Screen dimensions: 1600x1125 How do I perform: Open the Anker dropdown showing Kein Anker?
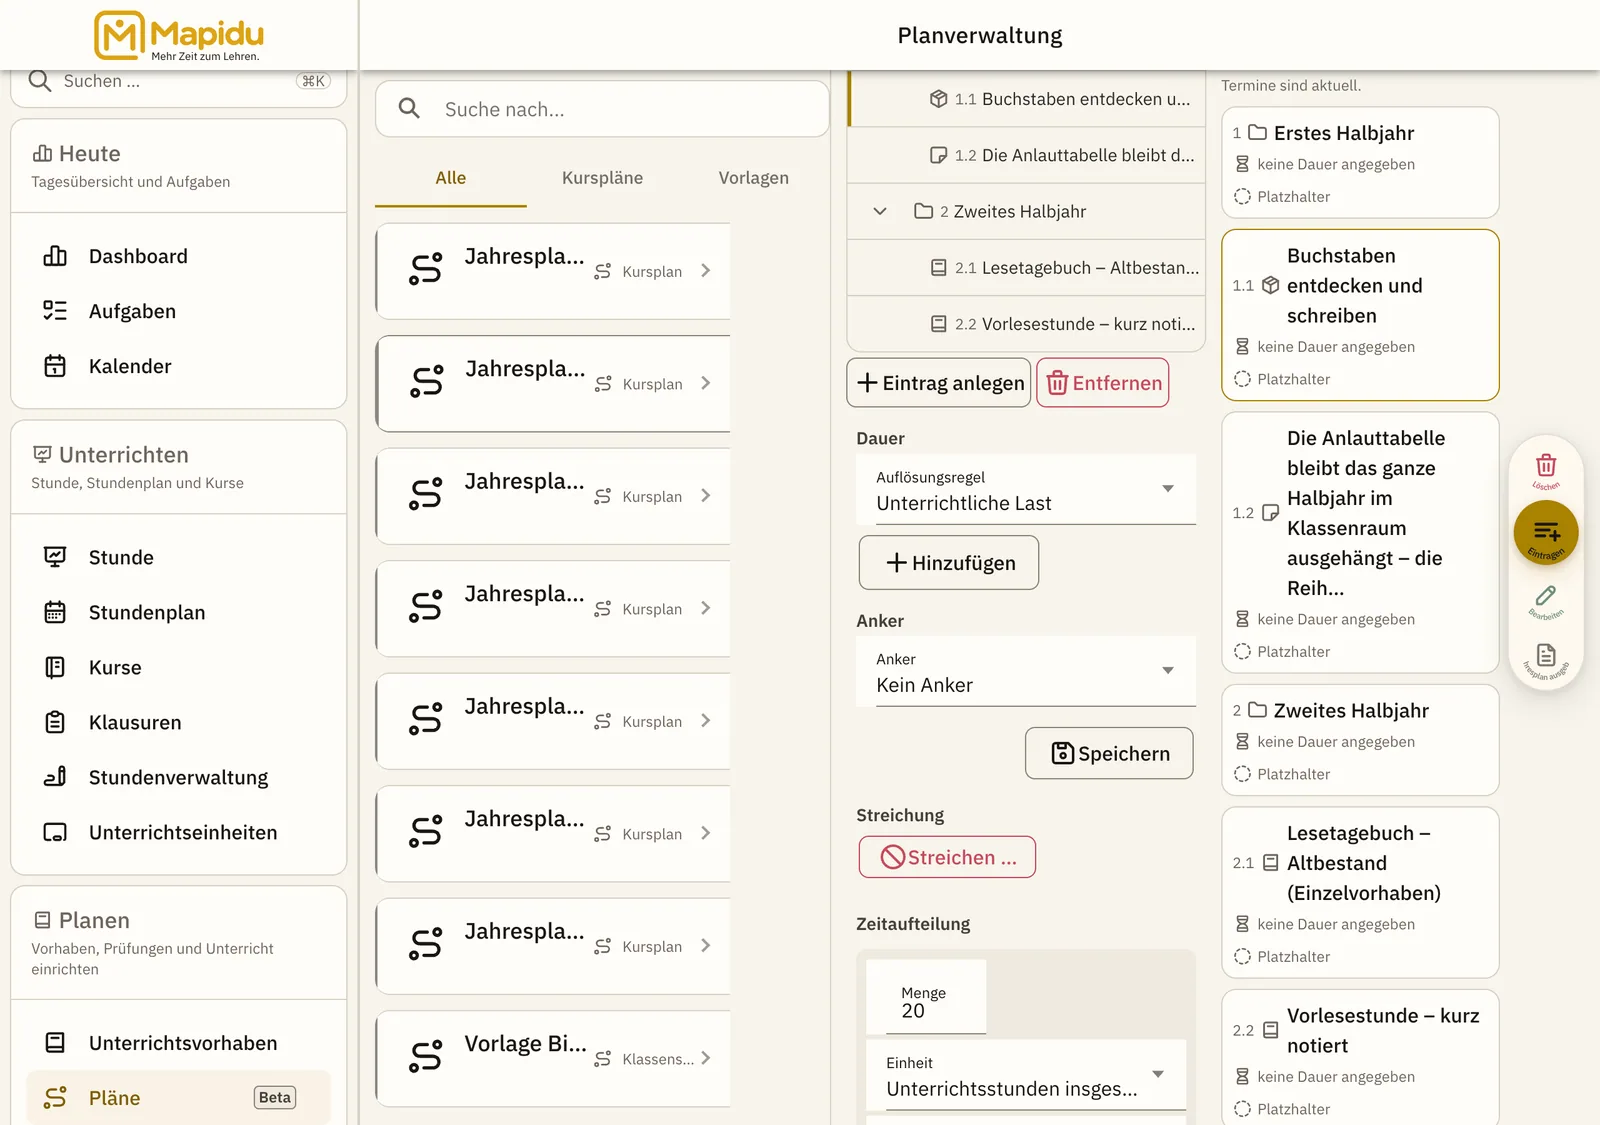click(1026, 672)
